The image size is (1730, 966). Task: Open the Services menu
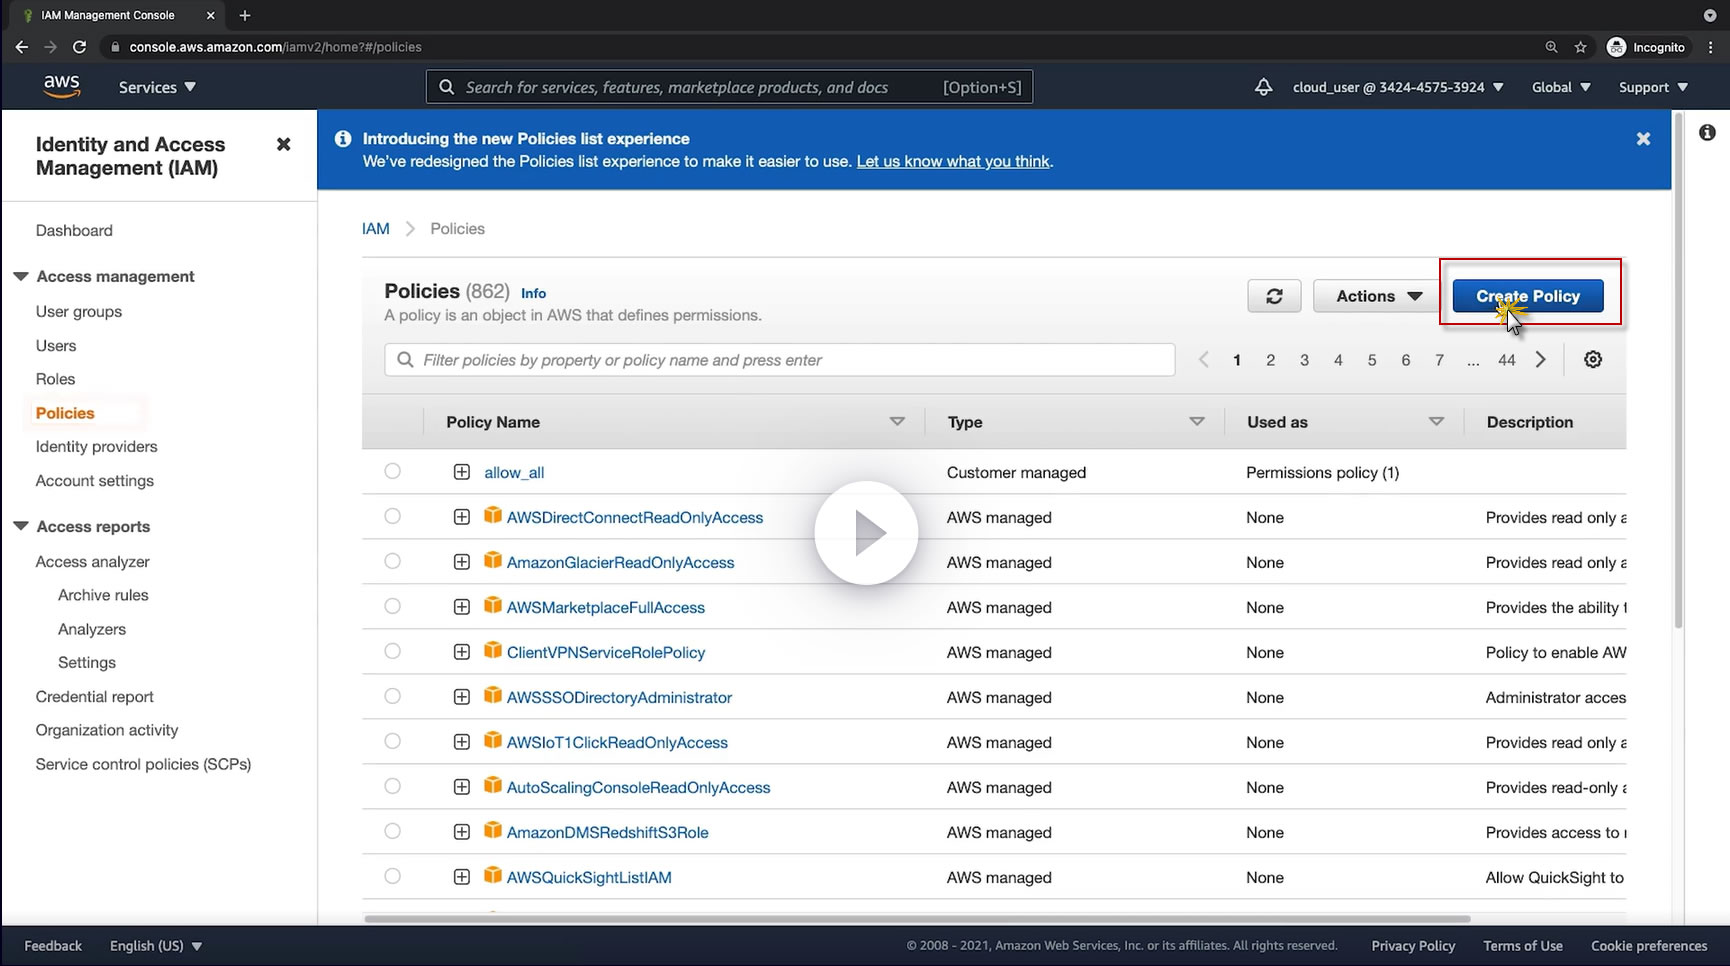(157, 88)
